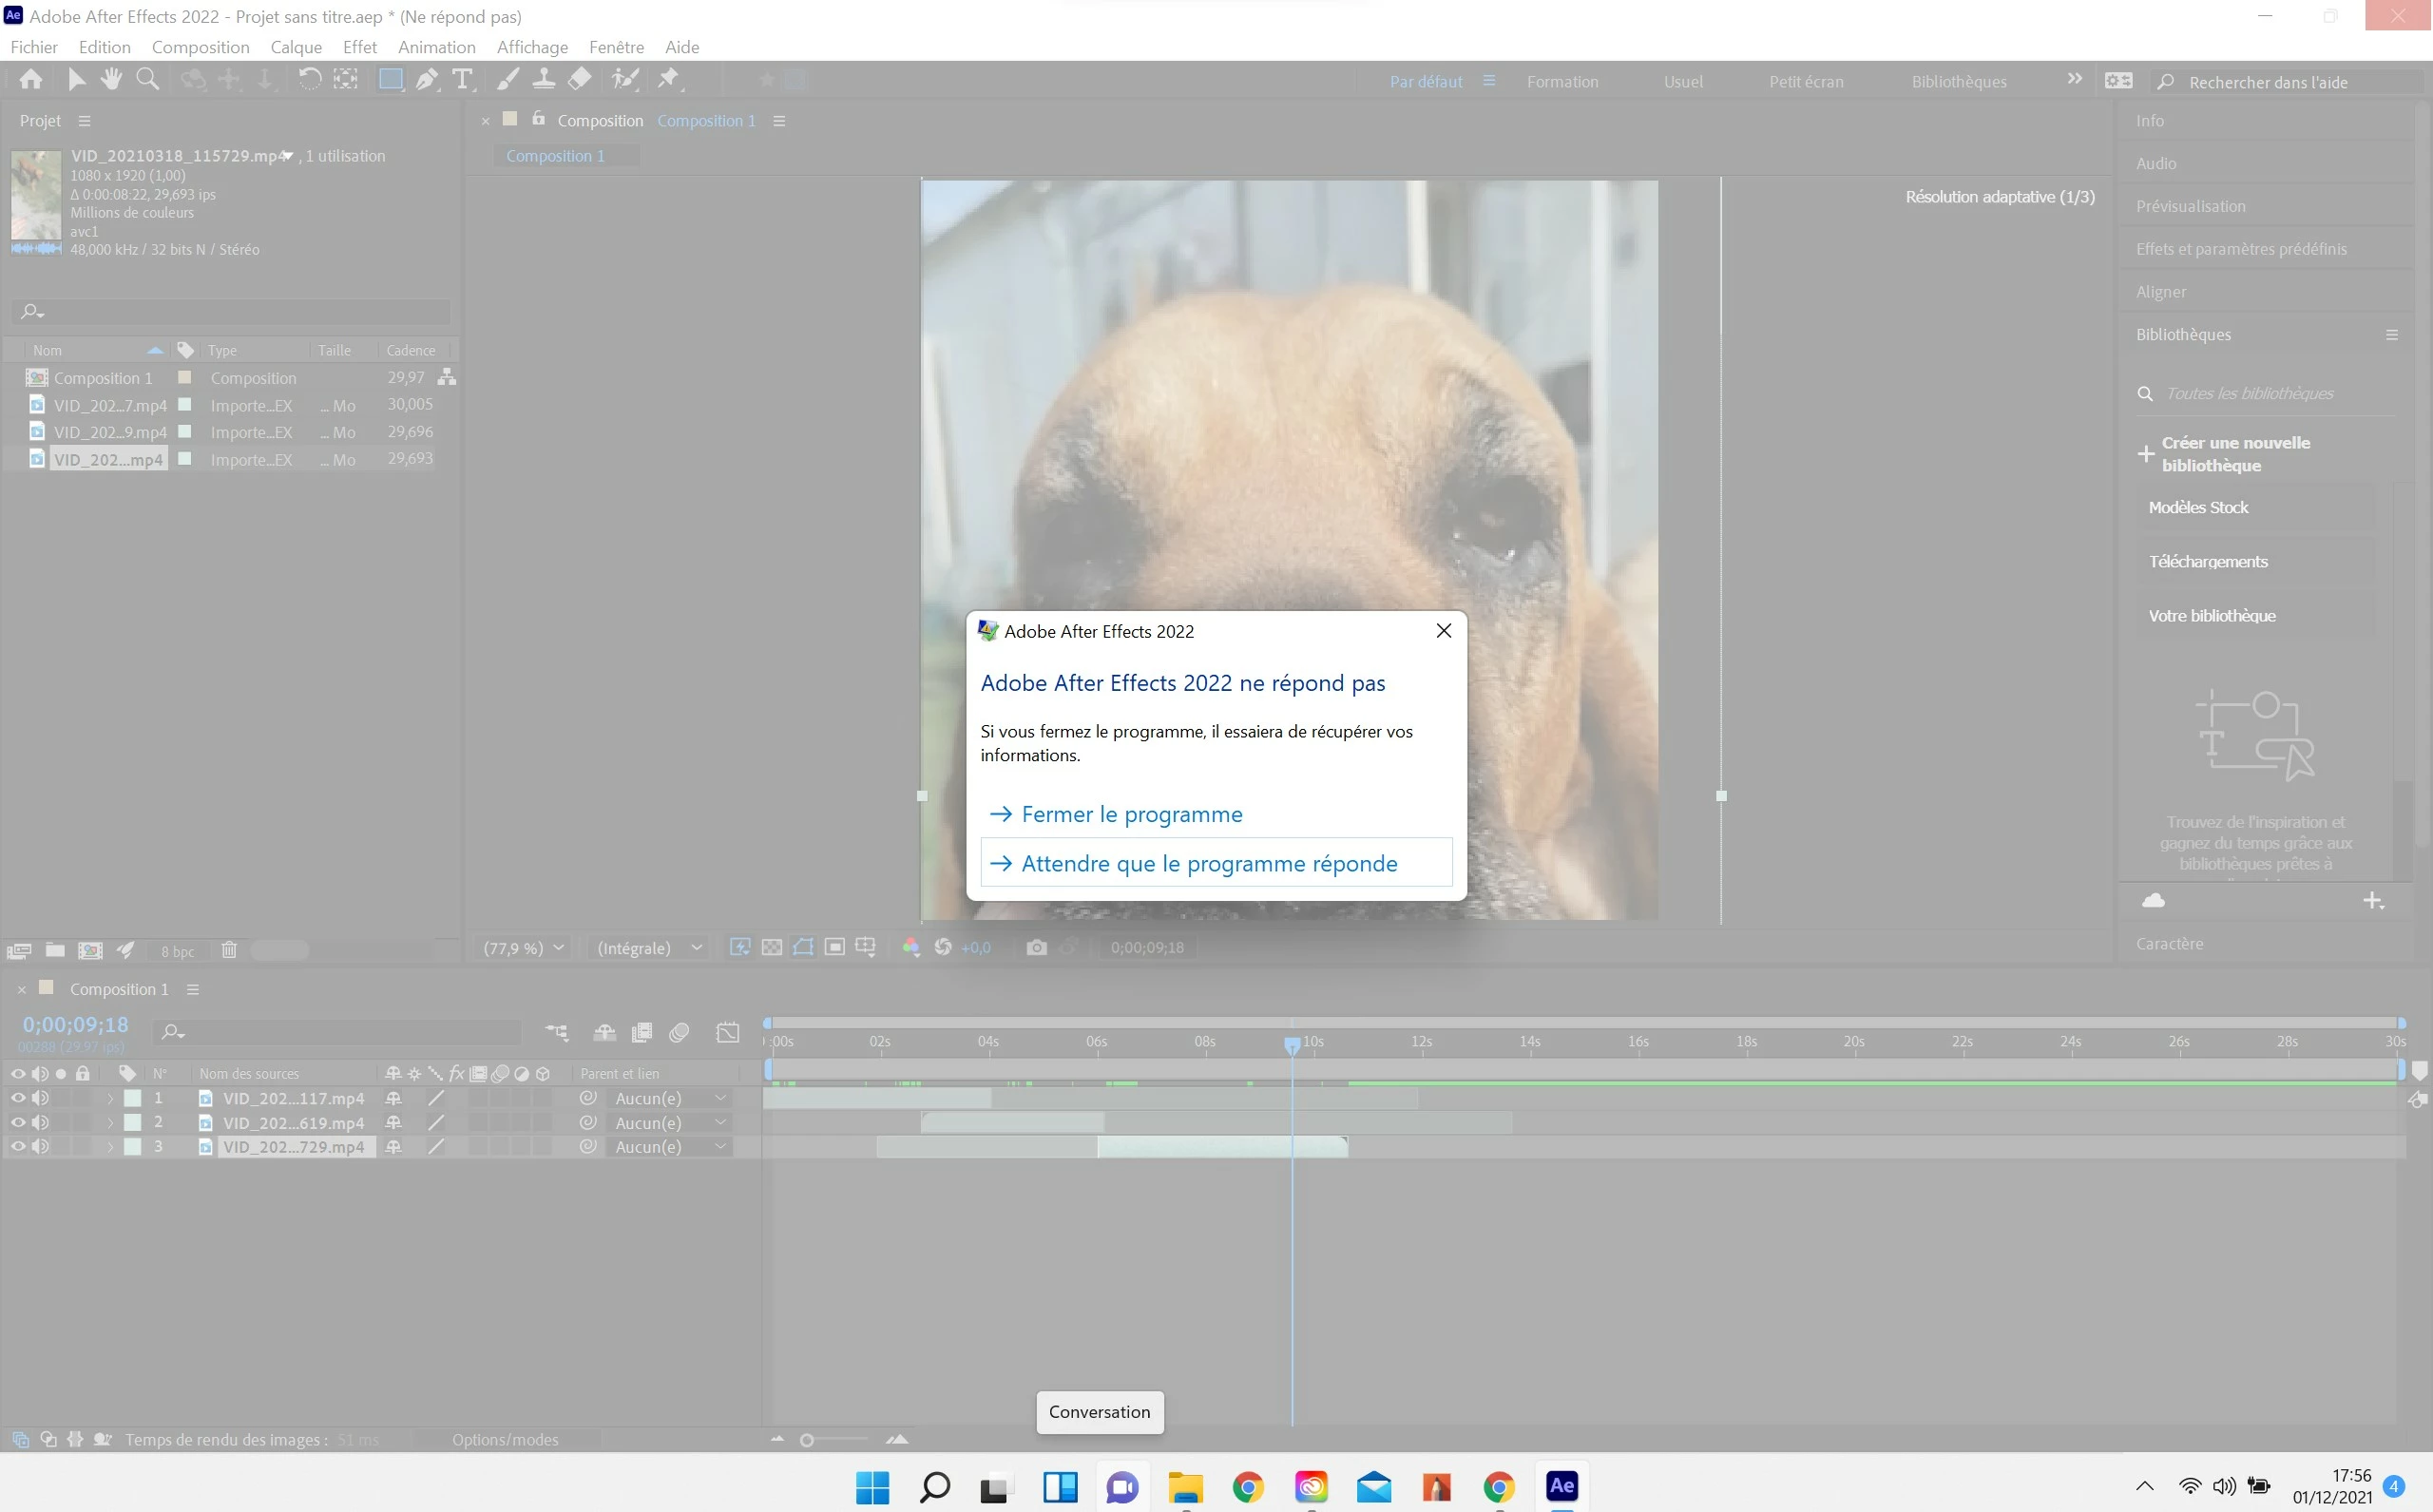Select the Eraser tool
Viewport: 2433px width, 1512px height.
pyautogui.click(x=580, y=79)
